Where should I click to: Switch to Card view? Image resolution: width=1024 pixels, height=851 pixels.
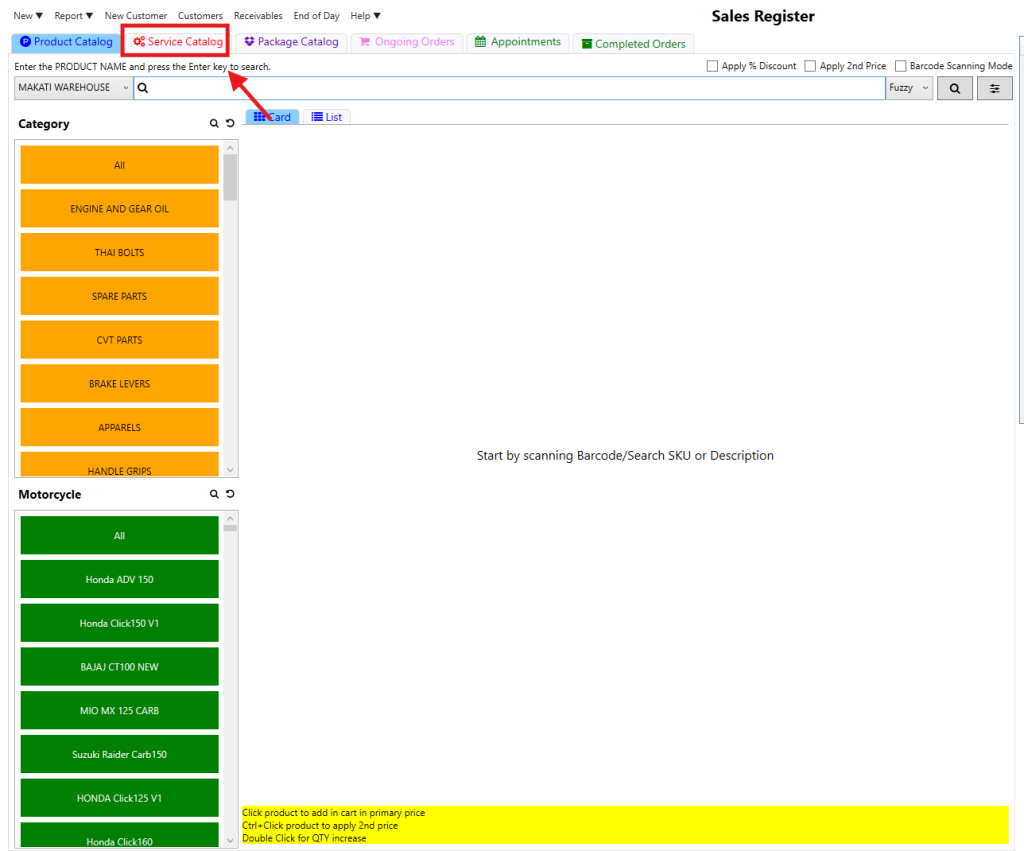(272, 117)
